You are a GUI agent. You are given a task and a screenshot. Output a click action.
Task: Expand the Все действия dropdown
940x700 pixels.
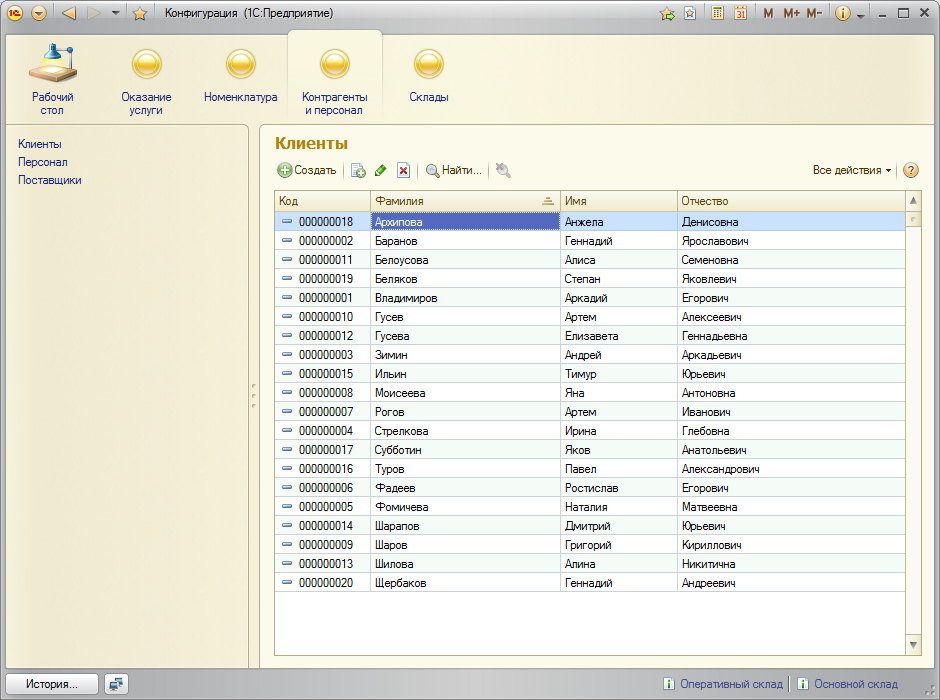click(852, 170)
